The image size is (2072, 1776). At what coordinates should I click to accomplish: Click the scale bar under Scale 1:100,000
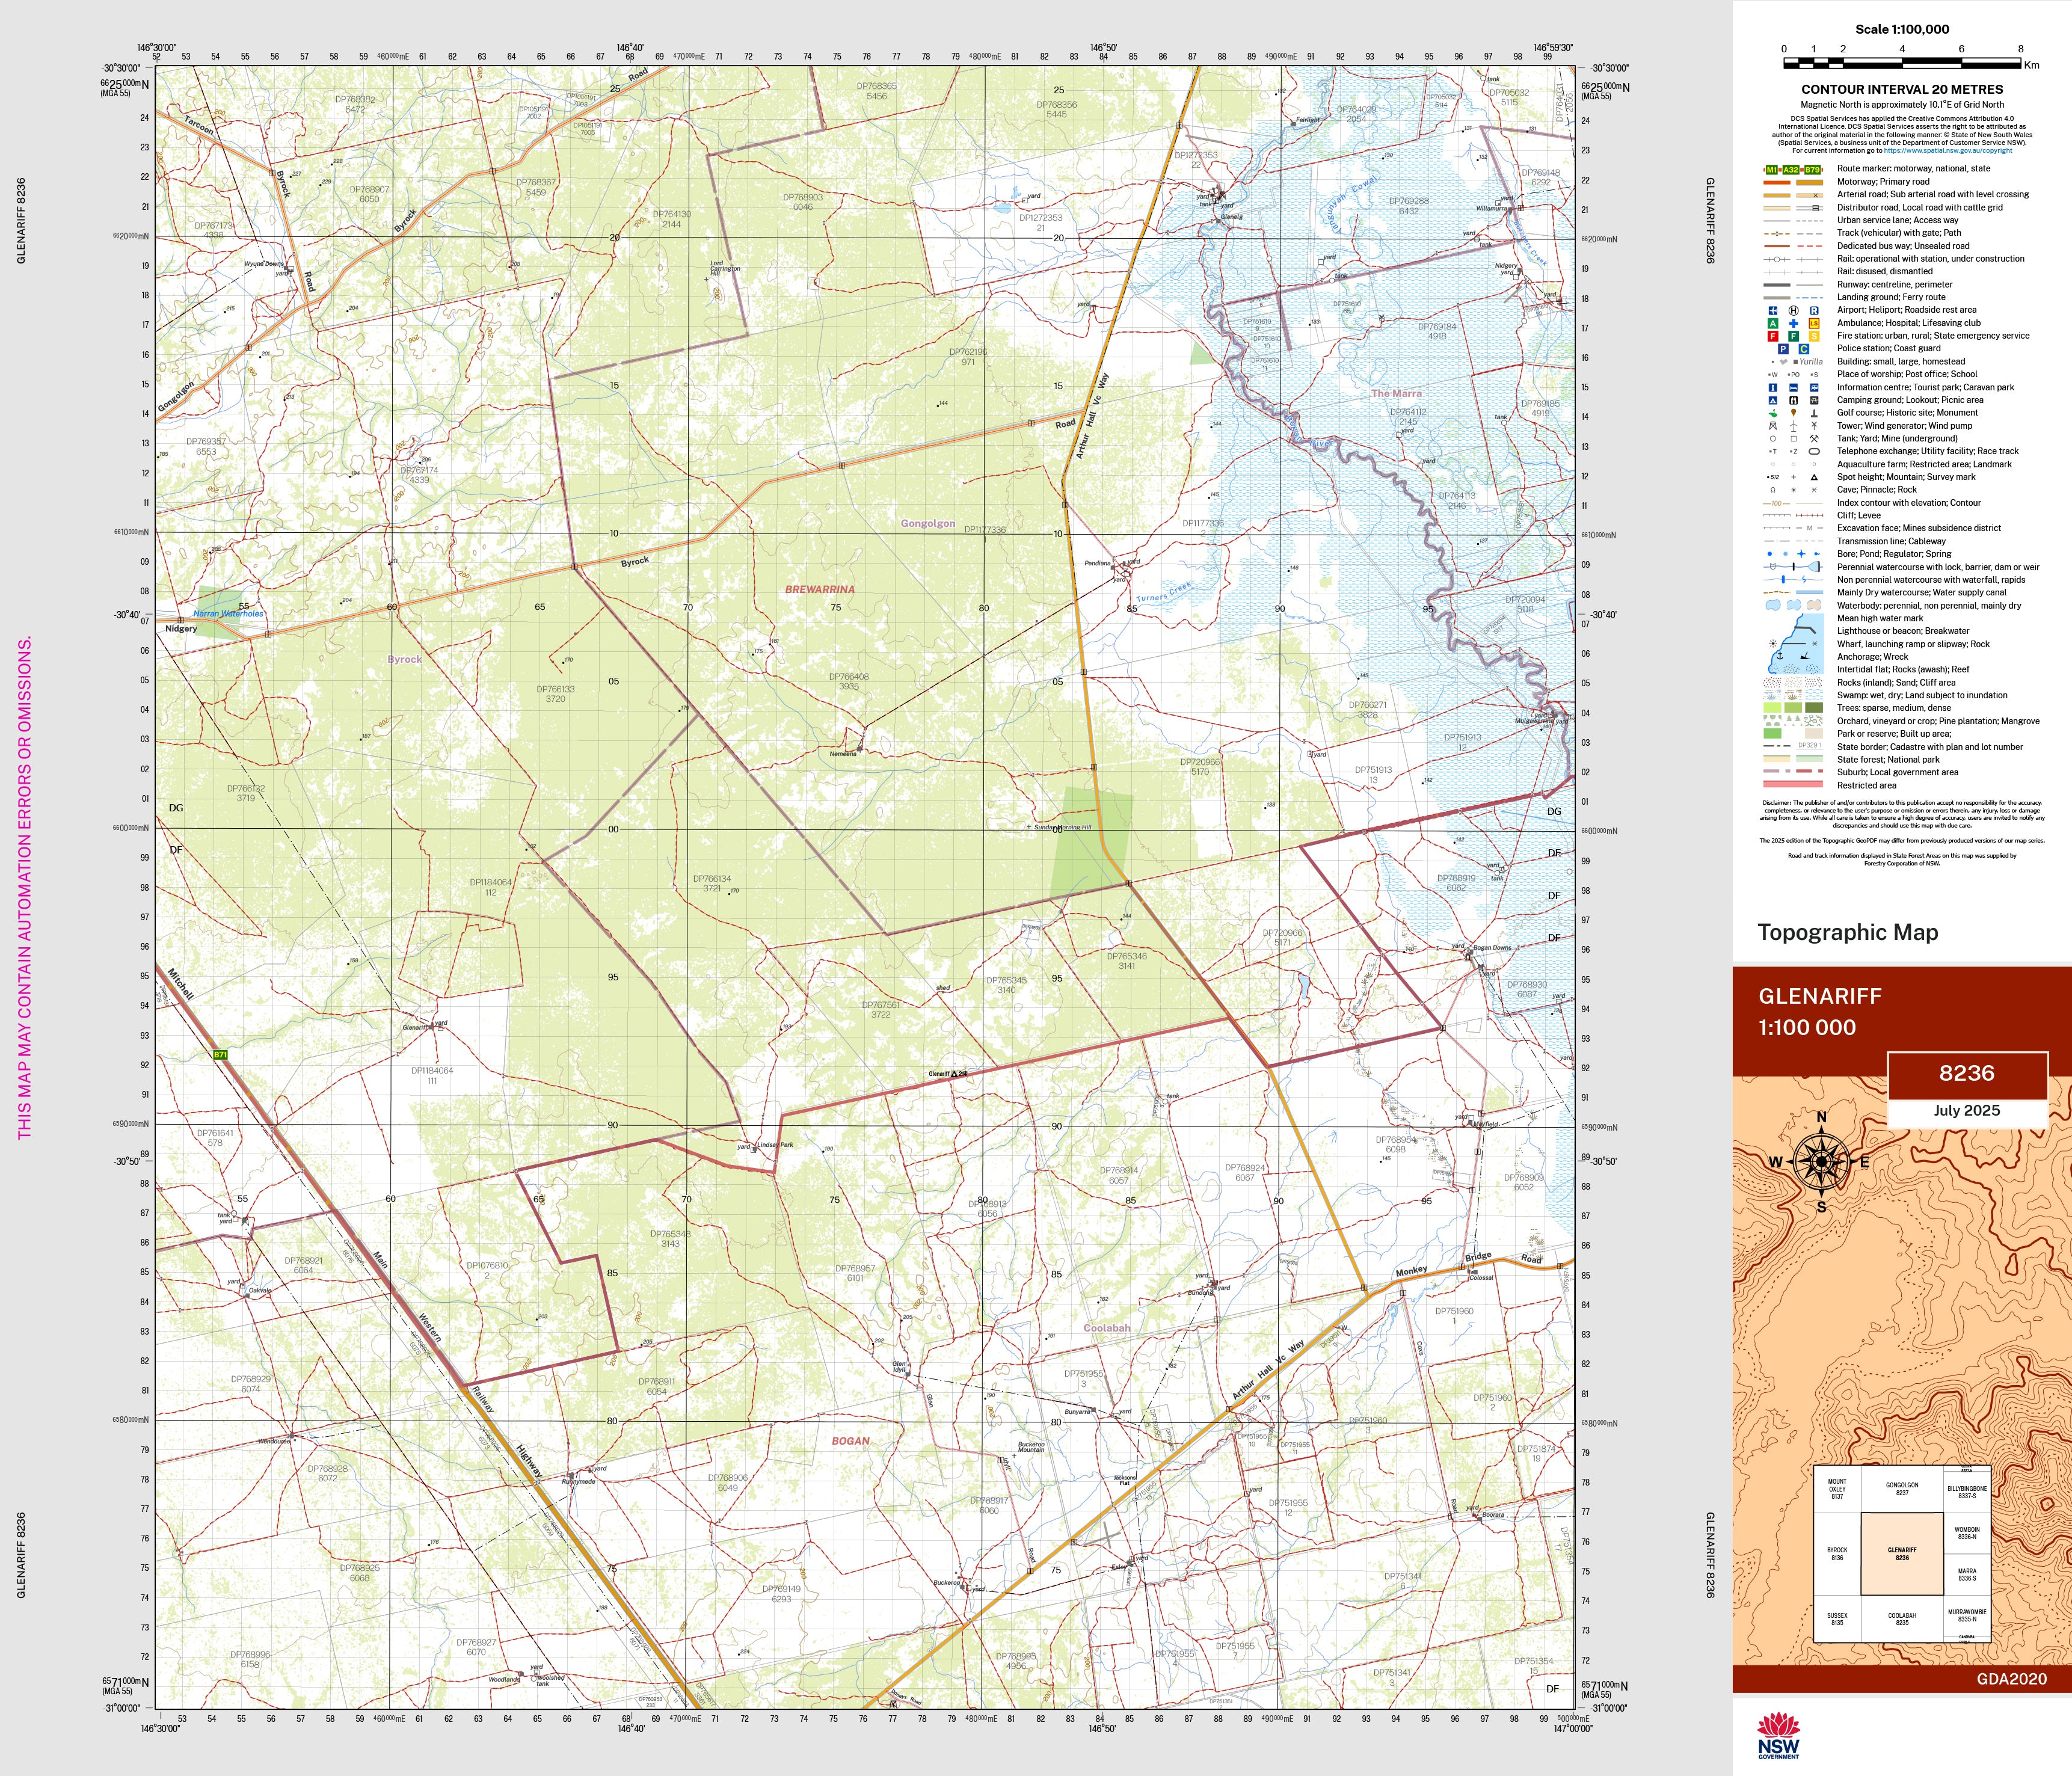pos(1902,63)
